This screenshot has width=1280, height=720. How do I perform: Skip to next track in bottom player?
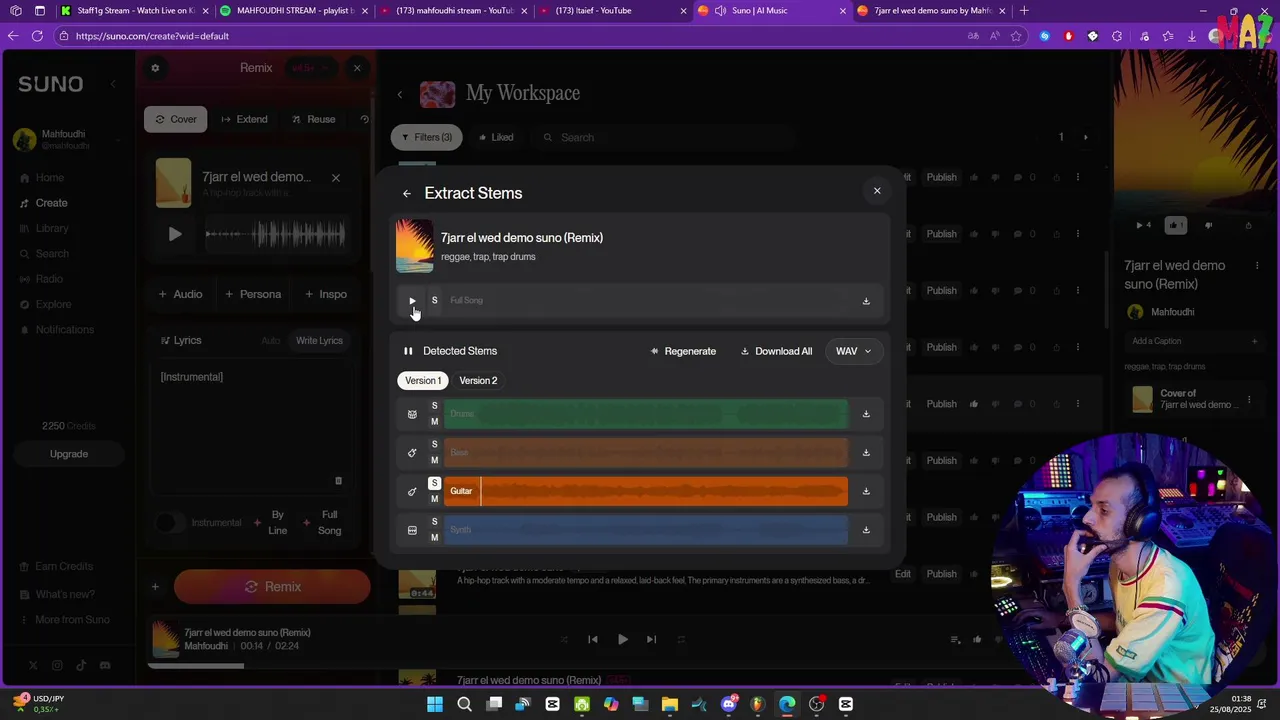[652, 640]
